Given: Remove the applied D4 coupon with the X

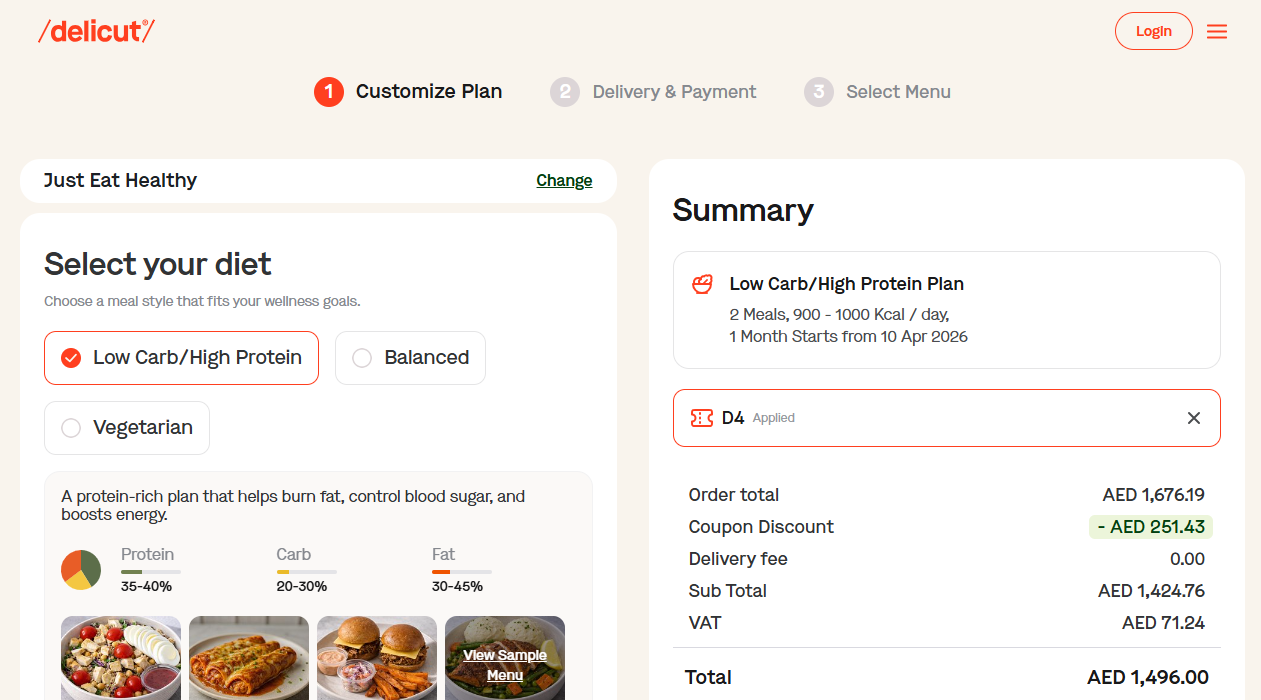Looking at the screenshot, I should tap(1193, 417).
